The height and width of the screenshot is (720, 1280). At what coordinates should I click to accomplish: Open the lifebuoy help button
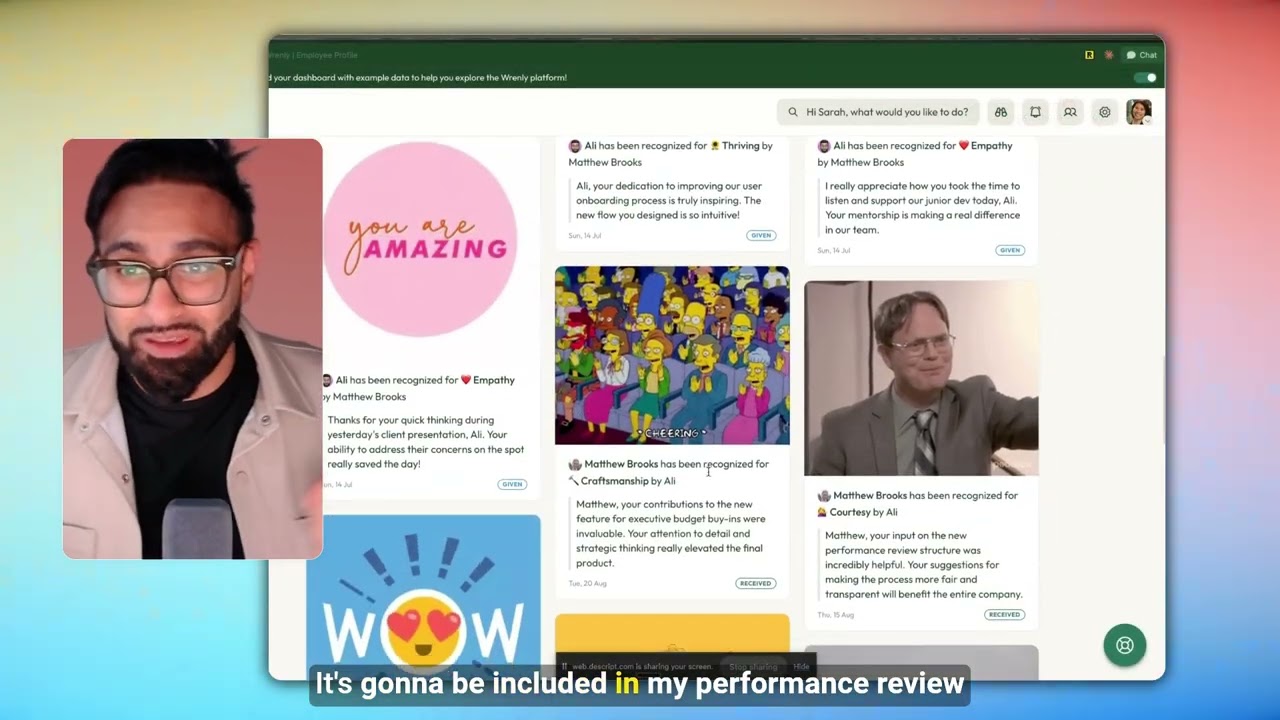1125,645
